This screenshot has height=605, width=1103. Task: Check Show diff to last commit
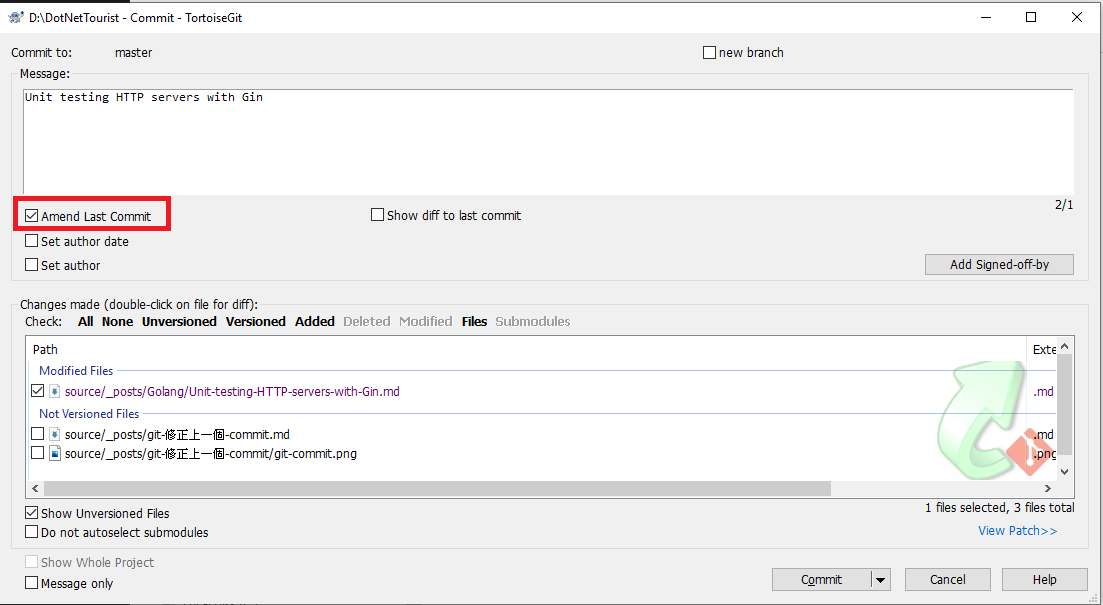pyautogui.click(x=378, y=214)
